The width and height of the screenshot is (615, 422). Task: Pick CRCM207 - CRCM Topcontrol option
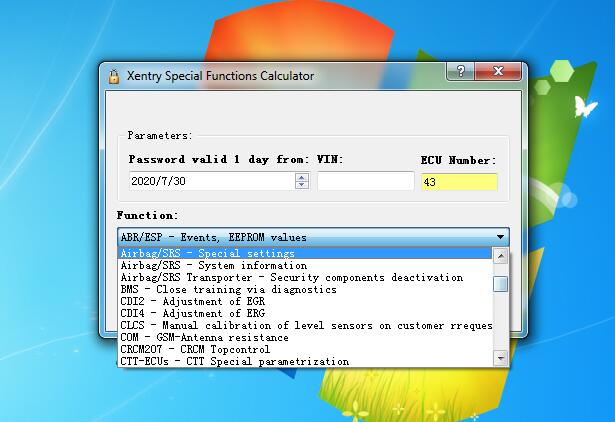305,349
